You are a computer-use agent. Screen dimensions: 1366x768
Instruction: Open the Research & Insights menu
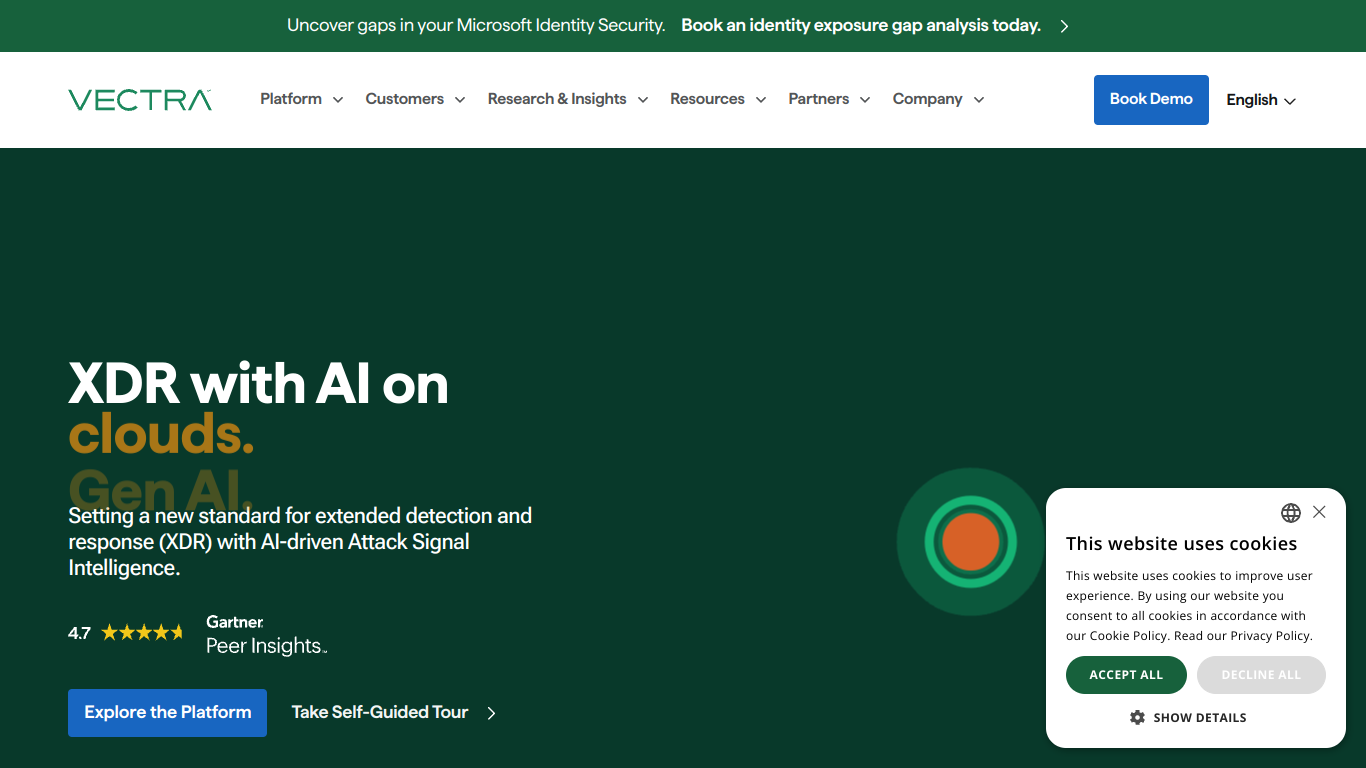point(557,99)
